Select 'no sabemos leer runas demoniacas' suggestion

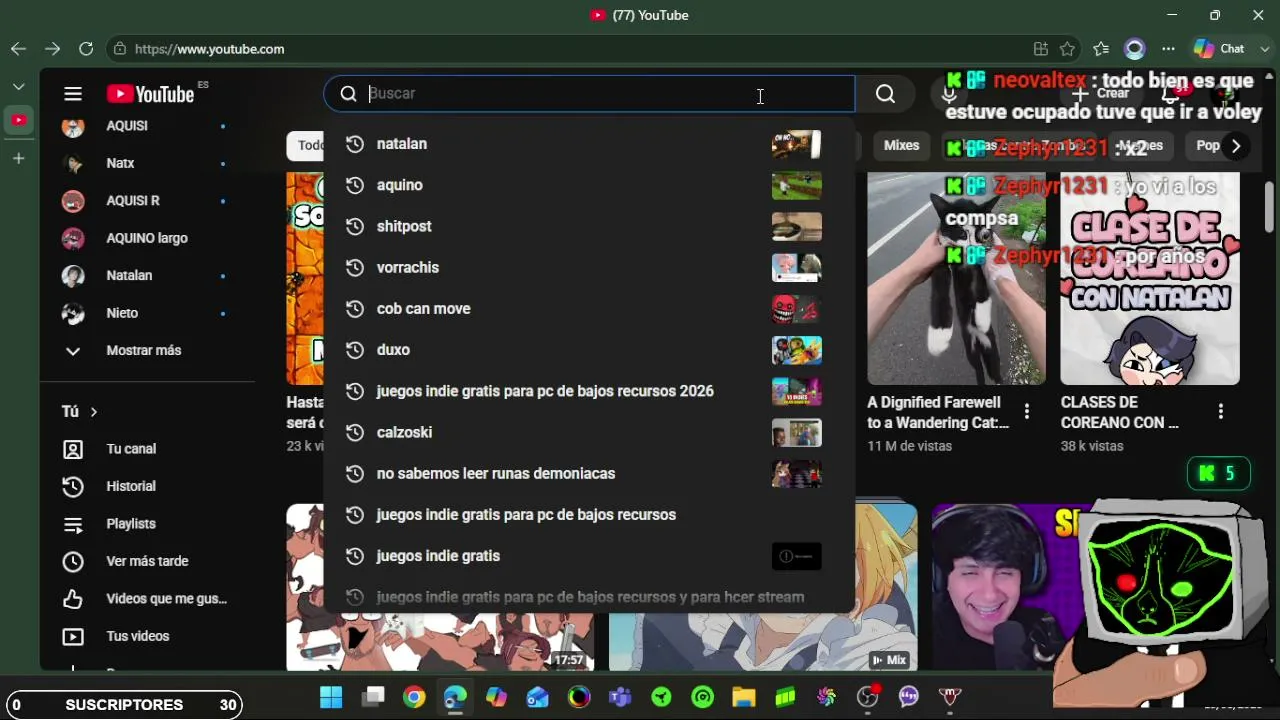pyautogui.click(x=589, y=474)
